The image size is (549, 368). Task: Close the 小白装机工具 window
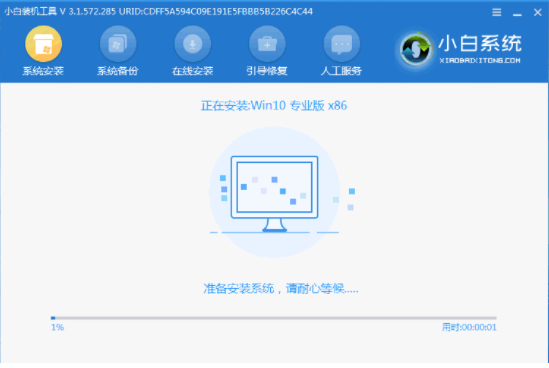click(538, 13)
